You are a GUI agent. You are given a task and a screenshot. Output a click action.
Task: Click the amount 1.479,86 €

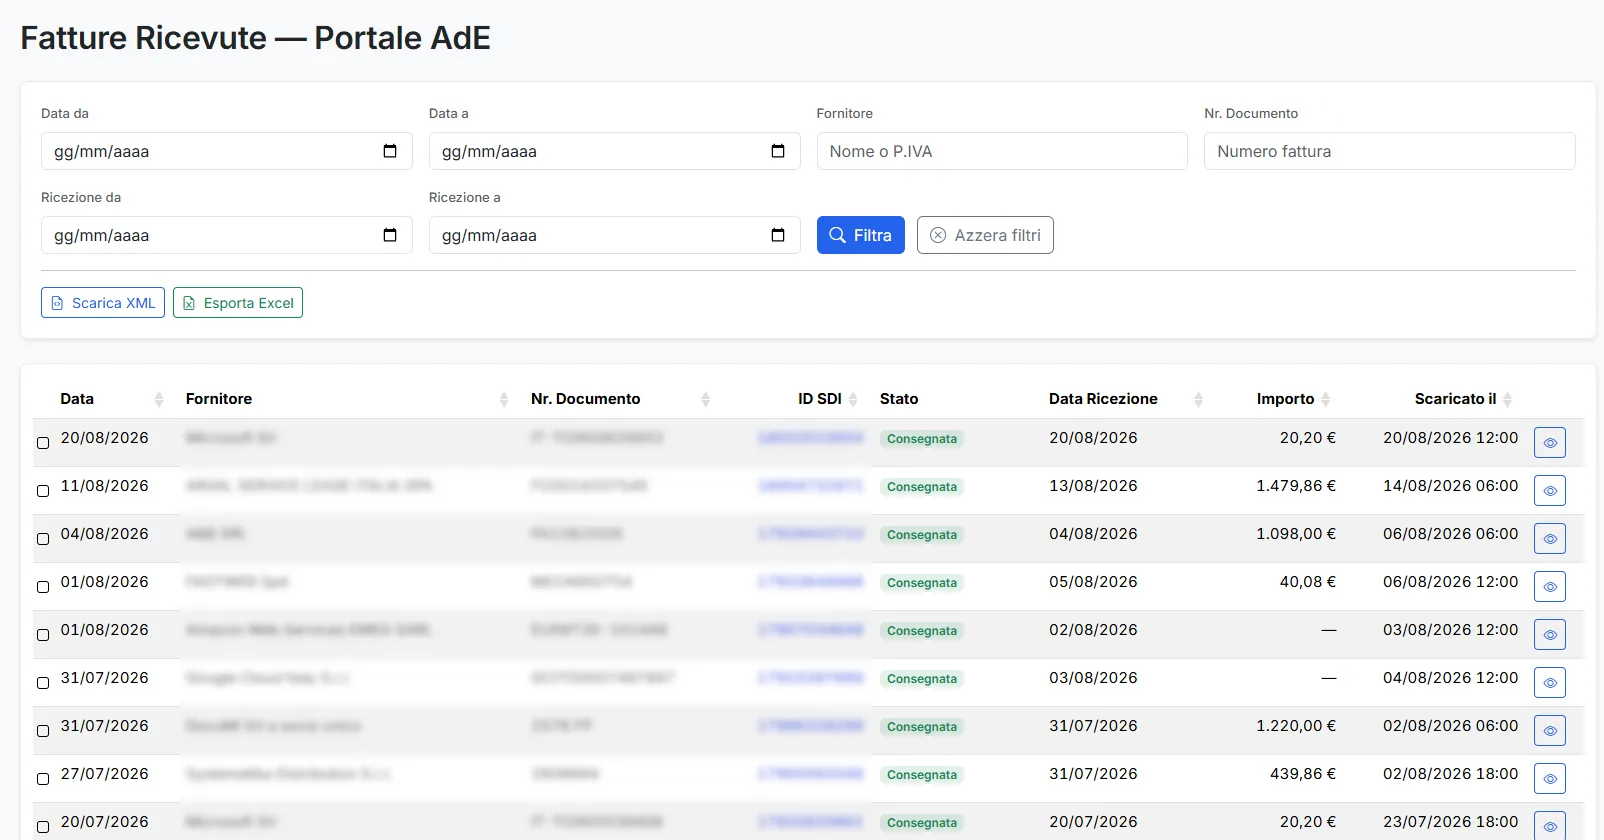pos(1296,486)
